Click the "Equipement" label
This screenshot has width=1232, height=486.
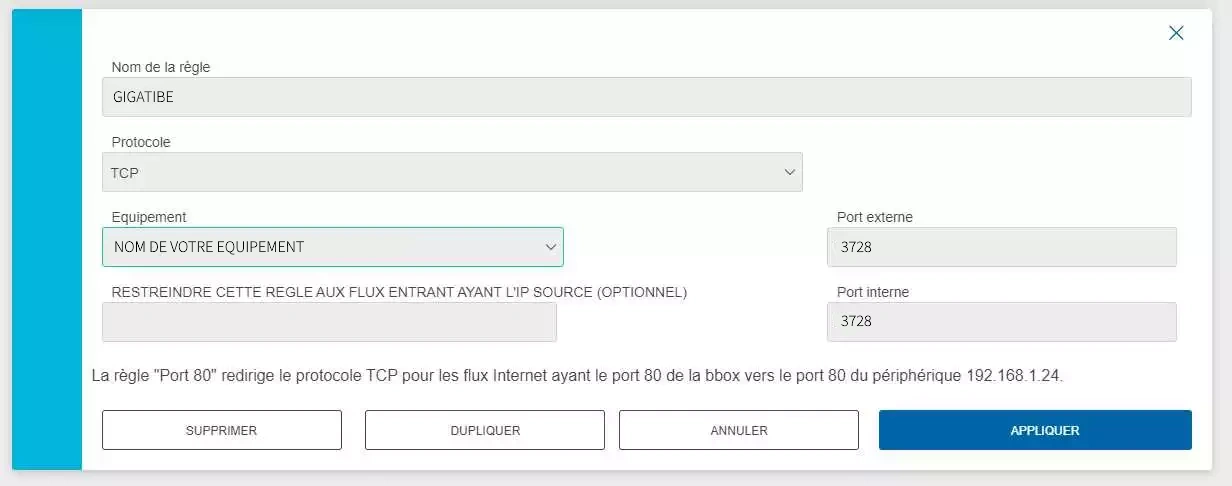[x=149, y=217]
